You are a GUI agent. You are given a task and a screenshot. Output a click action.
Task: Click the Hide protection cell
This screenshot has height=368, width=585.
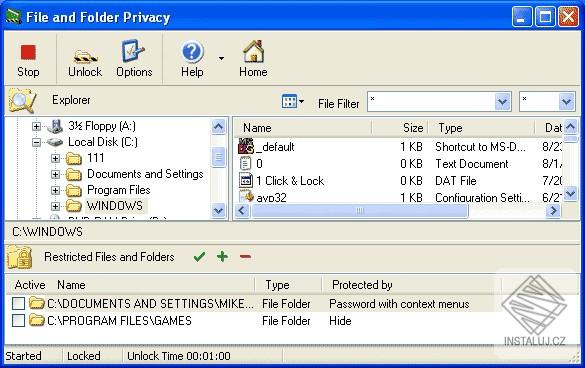tap(340, 321)
